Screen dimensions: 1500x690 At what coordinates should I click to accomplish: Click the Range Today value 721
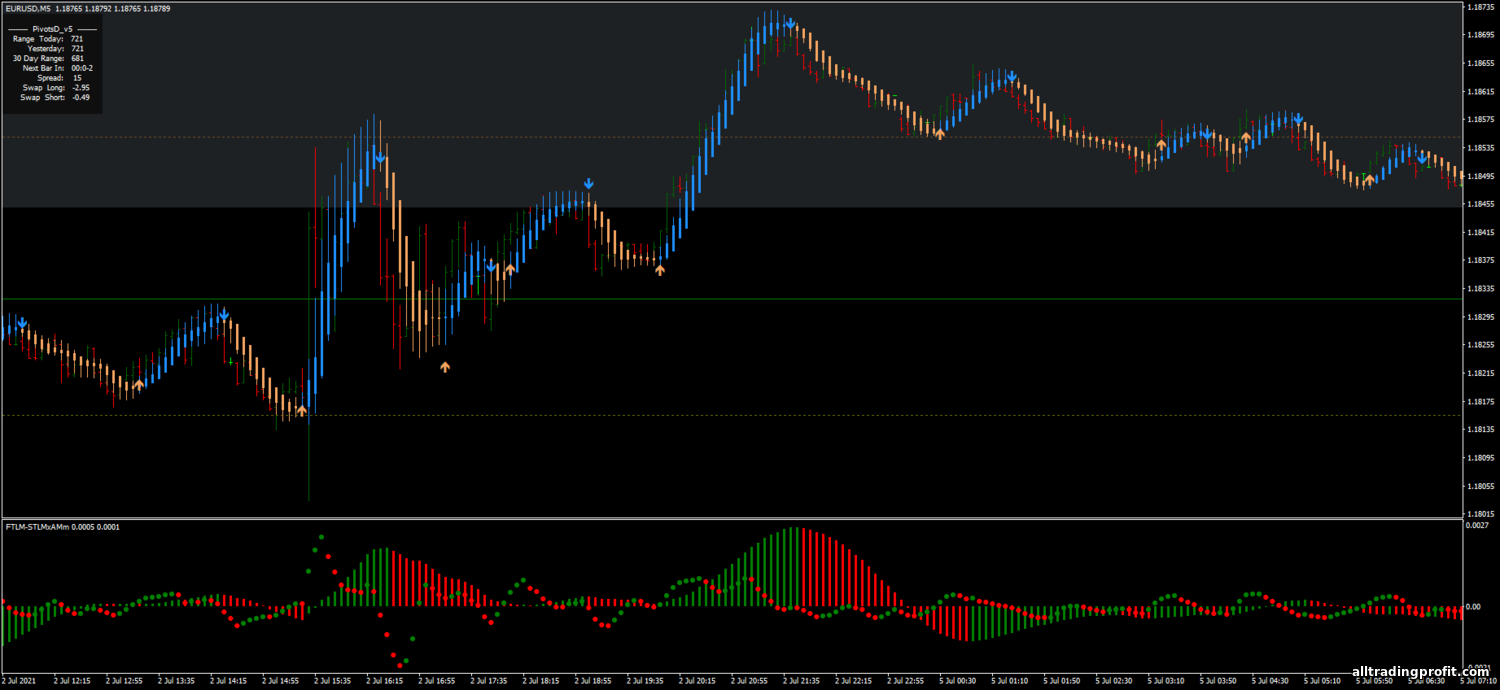(77, 39)
